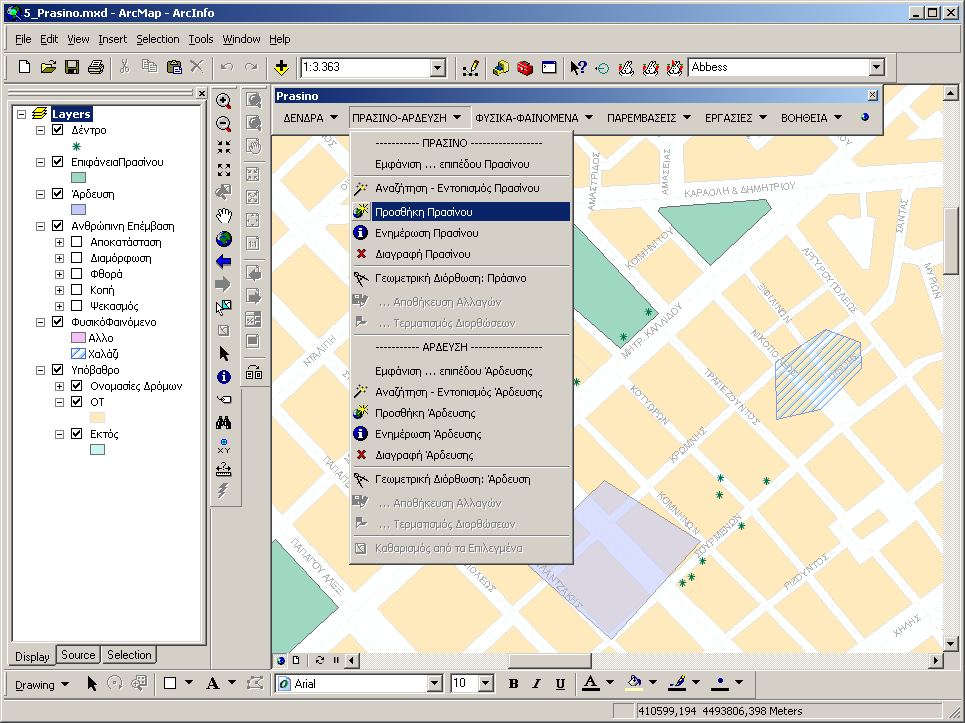Open the ΔΕΝΔΡΑ menu

(310, 118)
